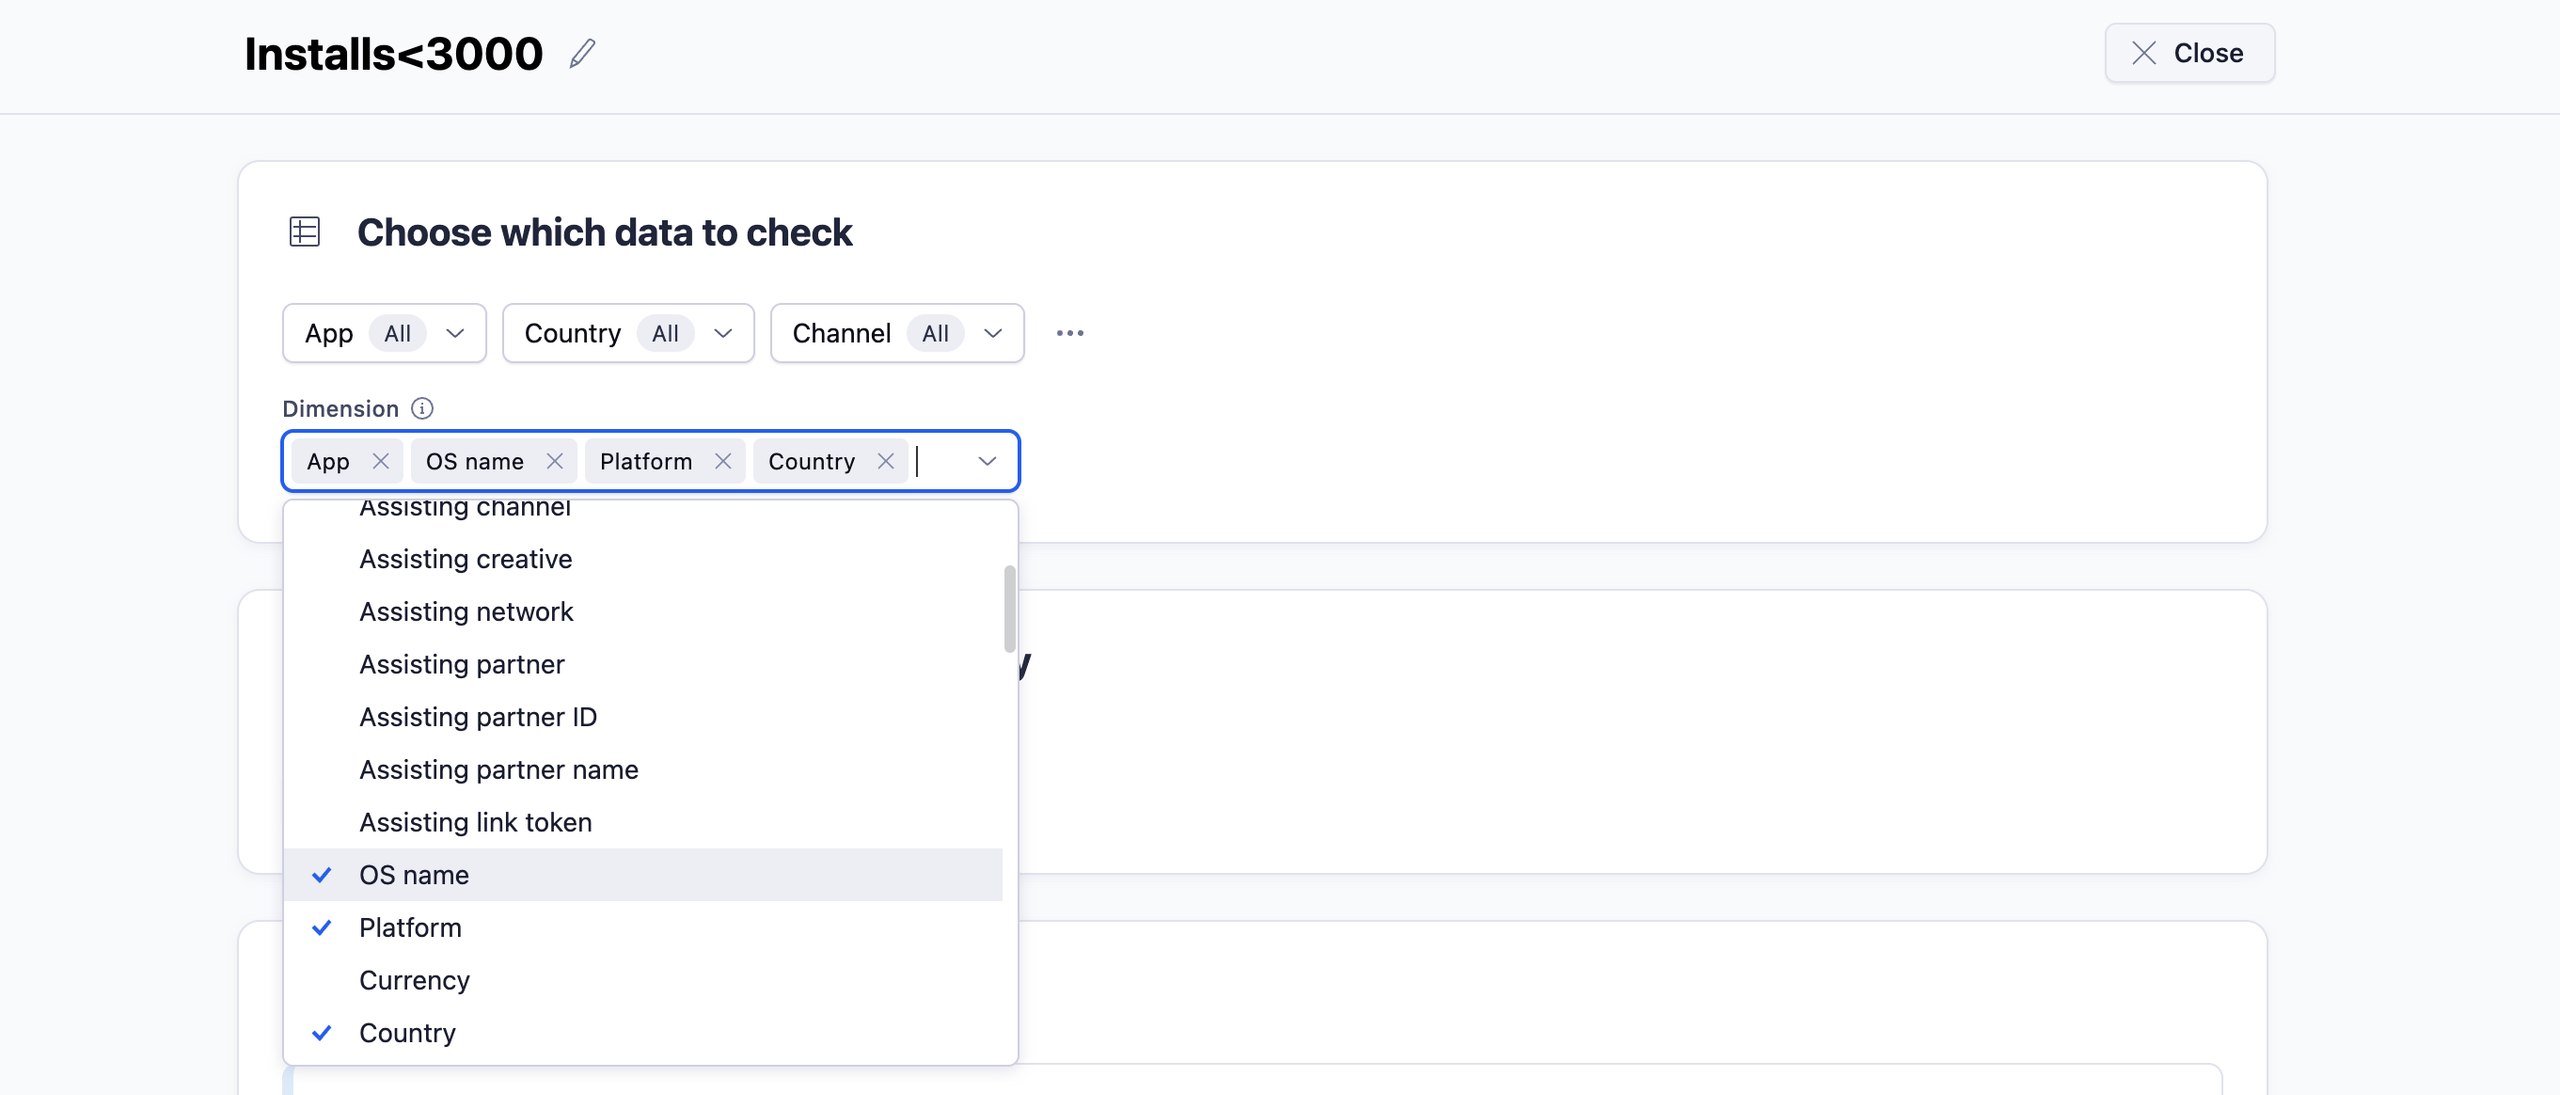Open the Country filter dropdown
The image size is (2560, 1095).
[628, 333]
